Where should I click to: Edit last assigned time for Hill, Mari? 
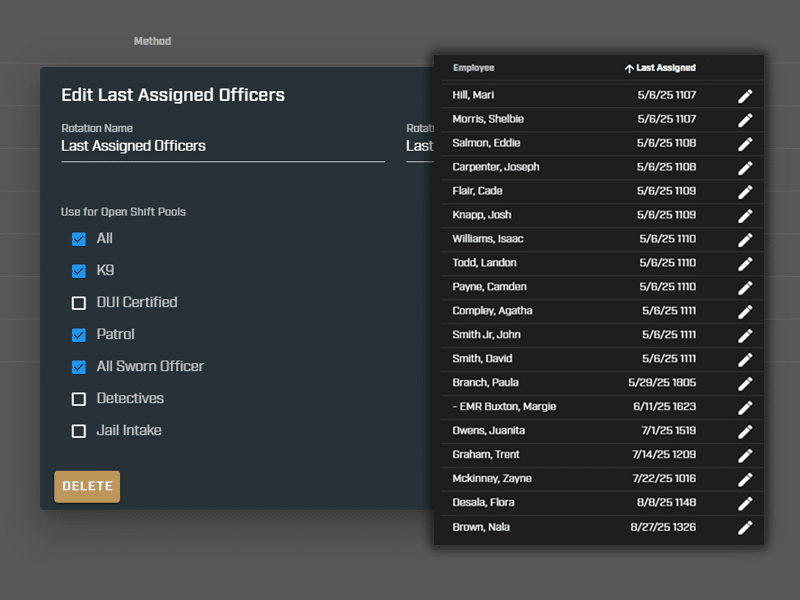point(745,96)
